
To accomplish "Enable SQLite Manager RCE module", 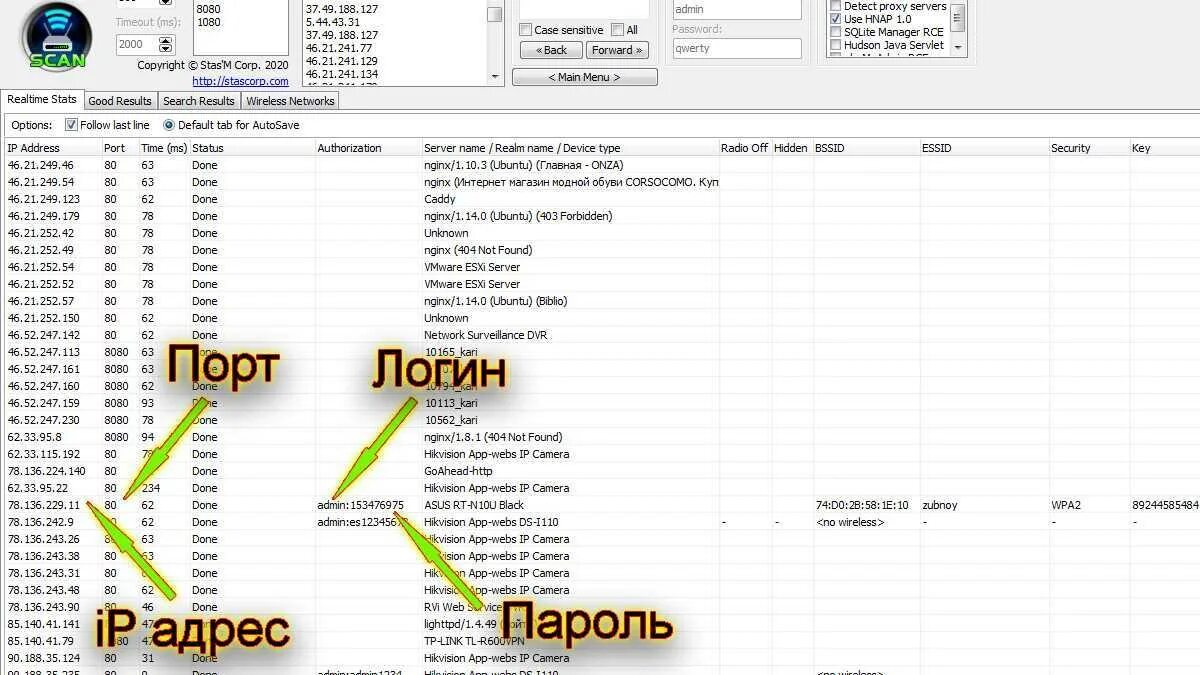I will click(x=836, y=32).
